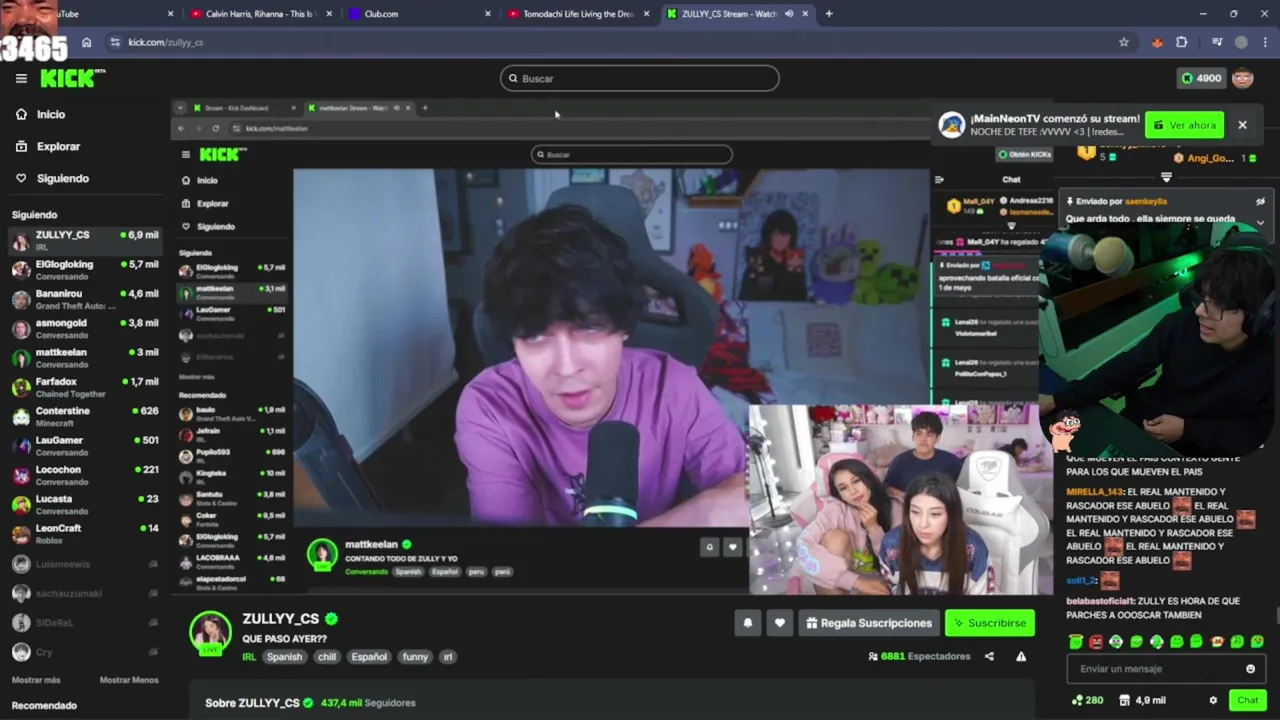1280x720 pixels.
Task: Focus the Buscar search field
Action: (x=640, y=78)
